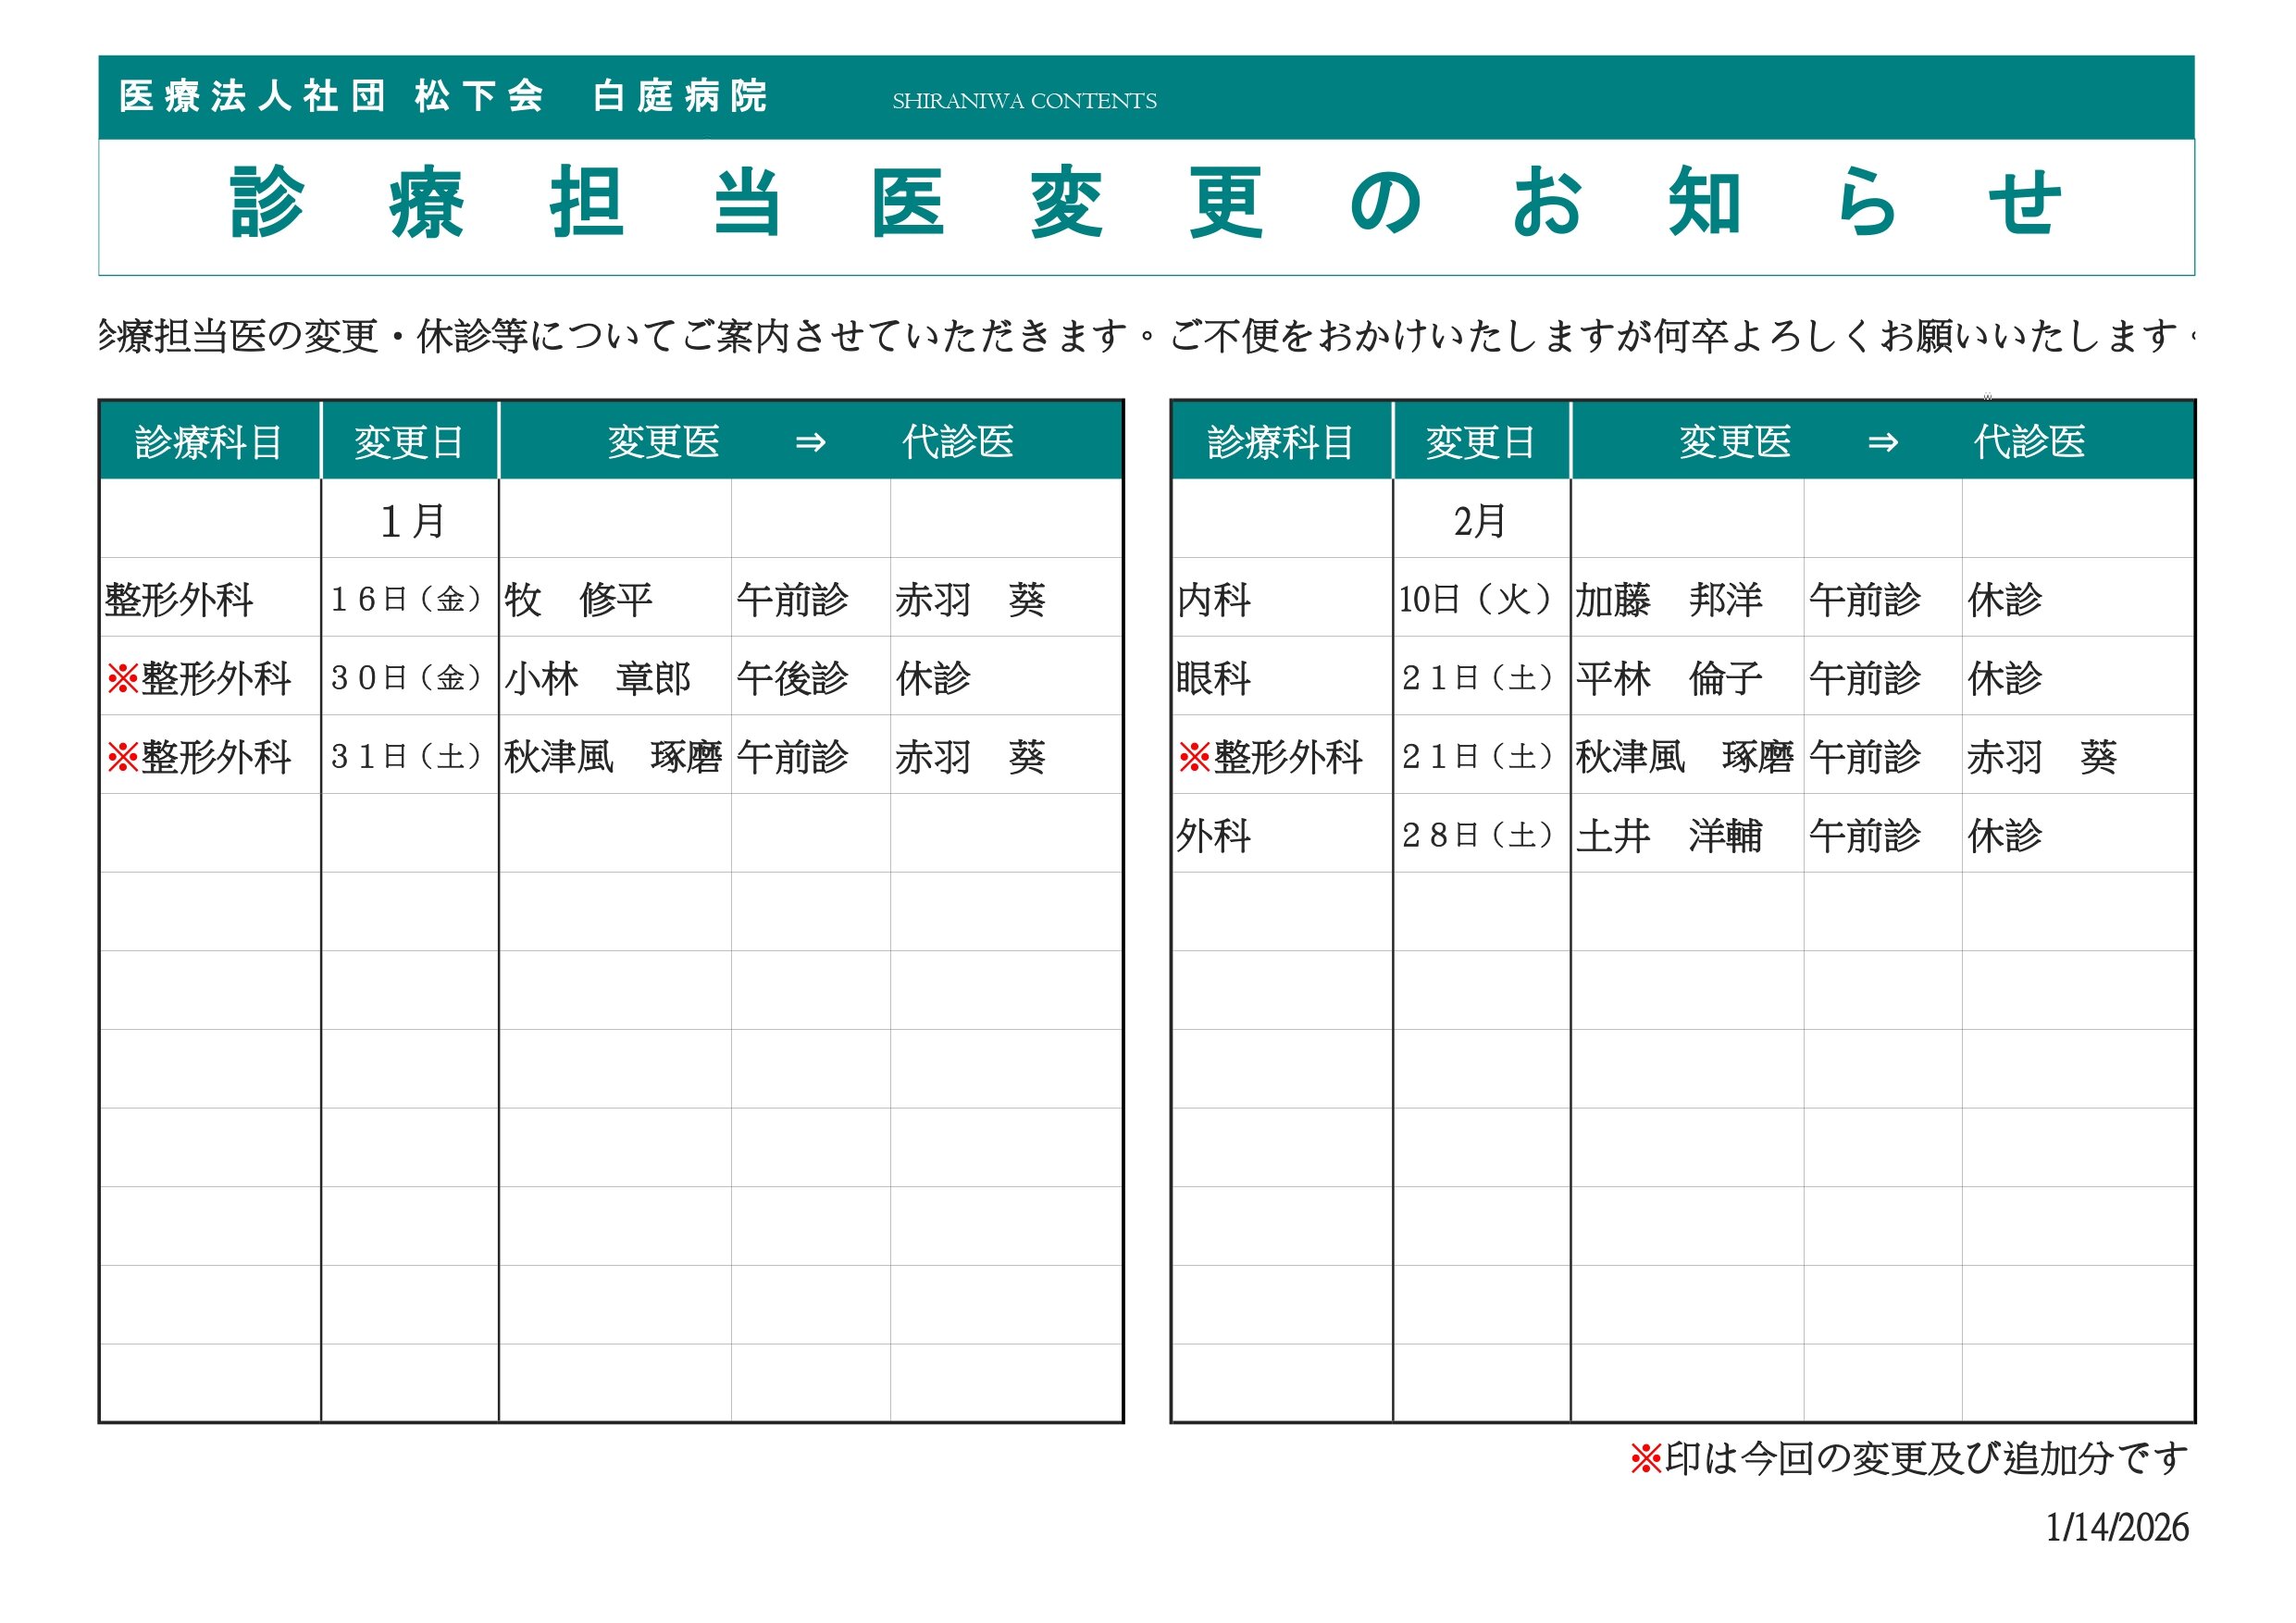This screenshot has height=1623, width=2296.
Task: Select the 牧 修平 doctor cell
Action: [578, 600]
